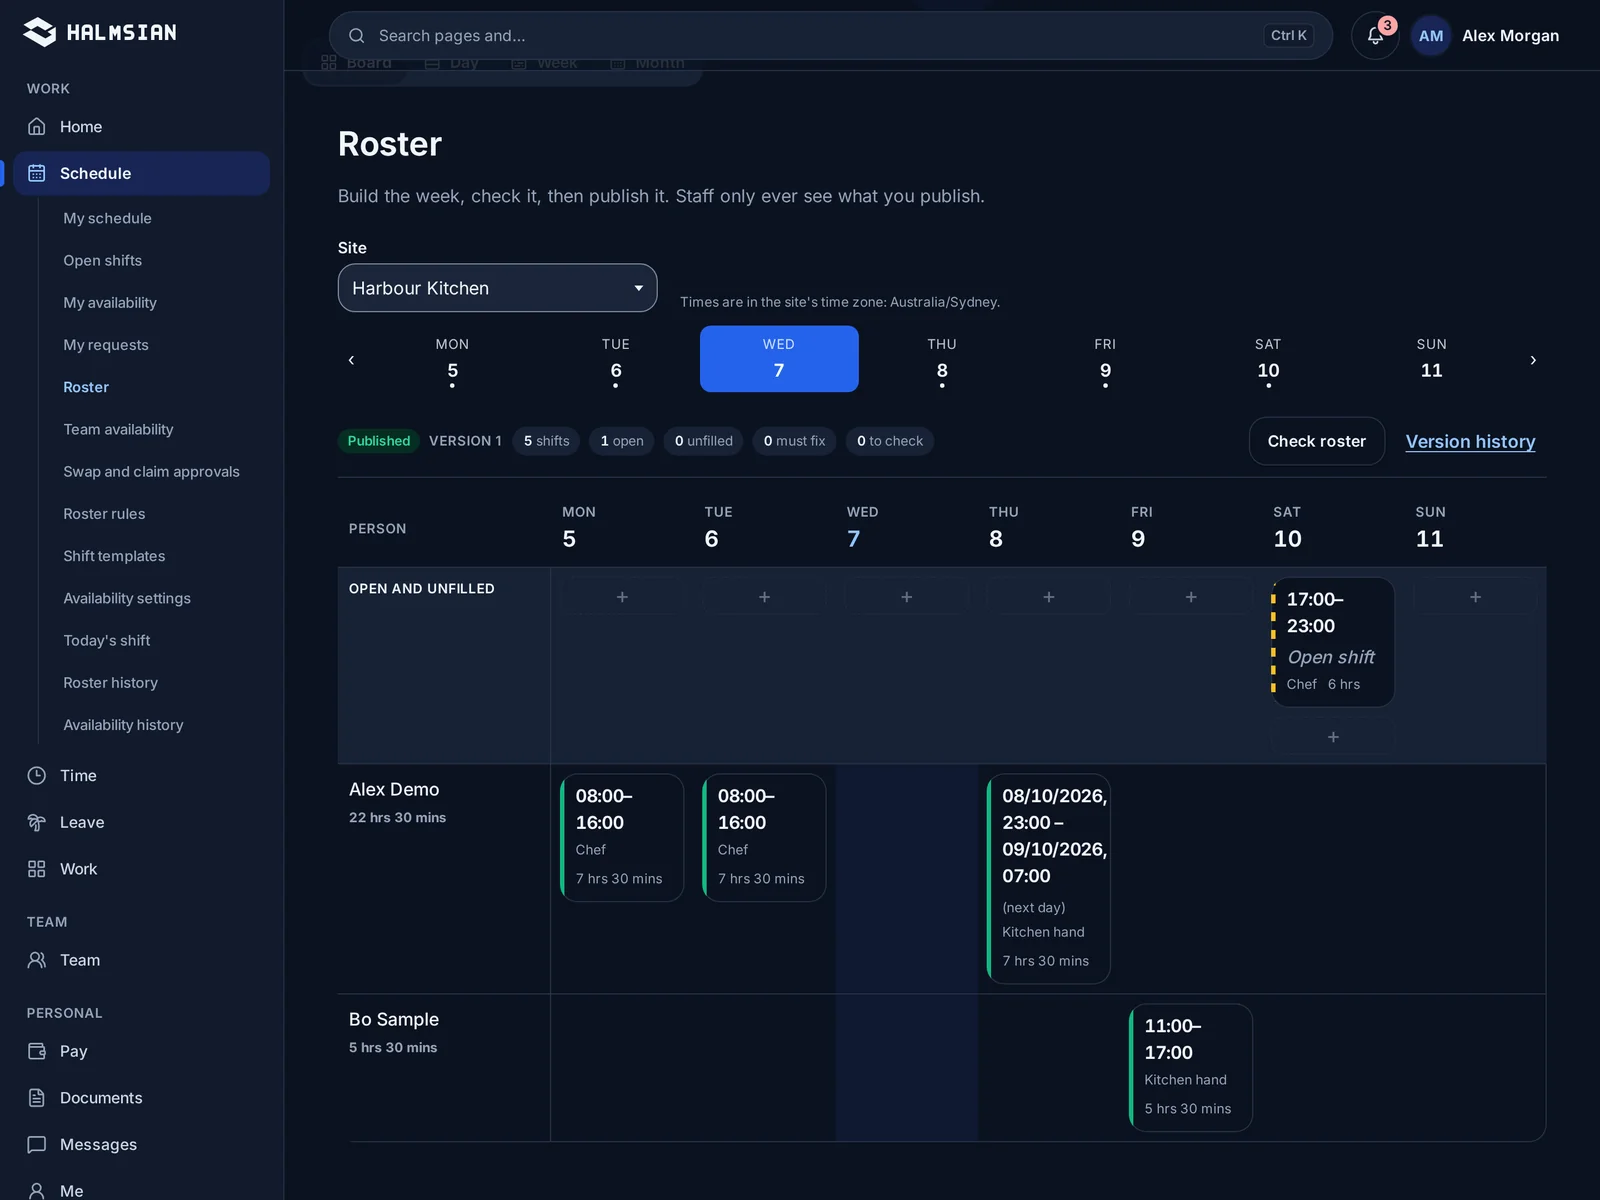The height and width of the screenshot is (1200, 1600).
Task: Add open shift on Wednesday 7
Action: [907, 597]
